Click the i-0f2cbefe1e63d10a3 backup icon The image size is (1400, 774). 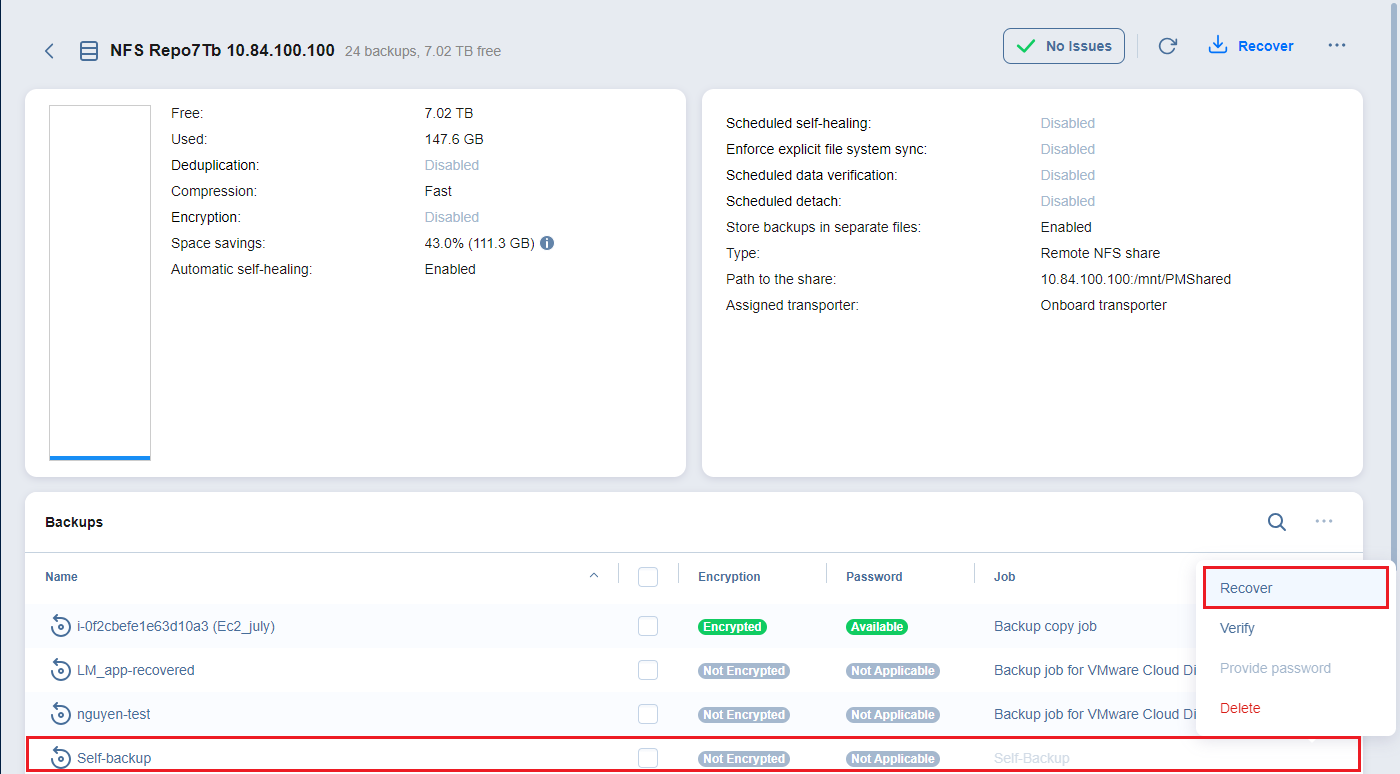(61, 626)
